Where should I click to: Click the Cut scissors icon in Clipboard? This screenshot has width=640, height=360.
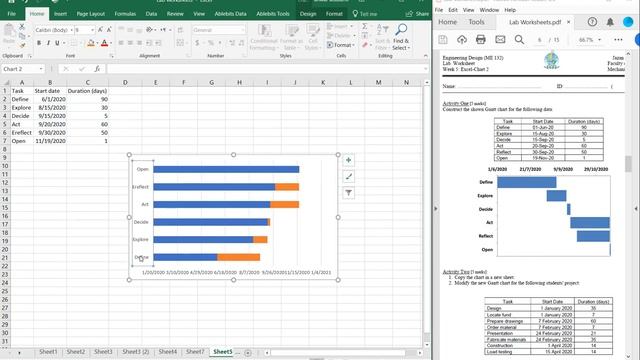22,27
